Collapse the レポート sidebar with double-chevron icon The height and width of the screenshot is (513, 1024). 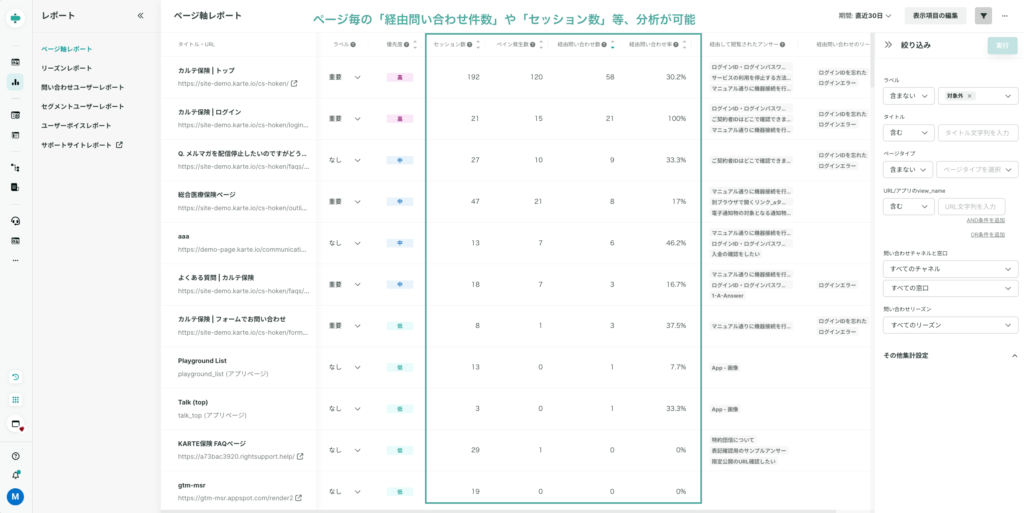coord(140,16)
